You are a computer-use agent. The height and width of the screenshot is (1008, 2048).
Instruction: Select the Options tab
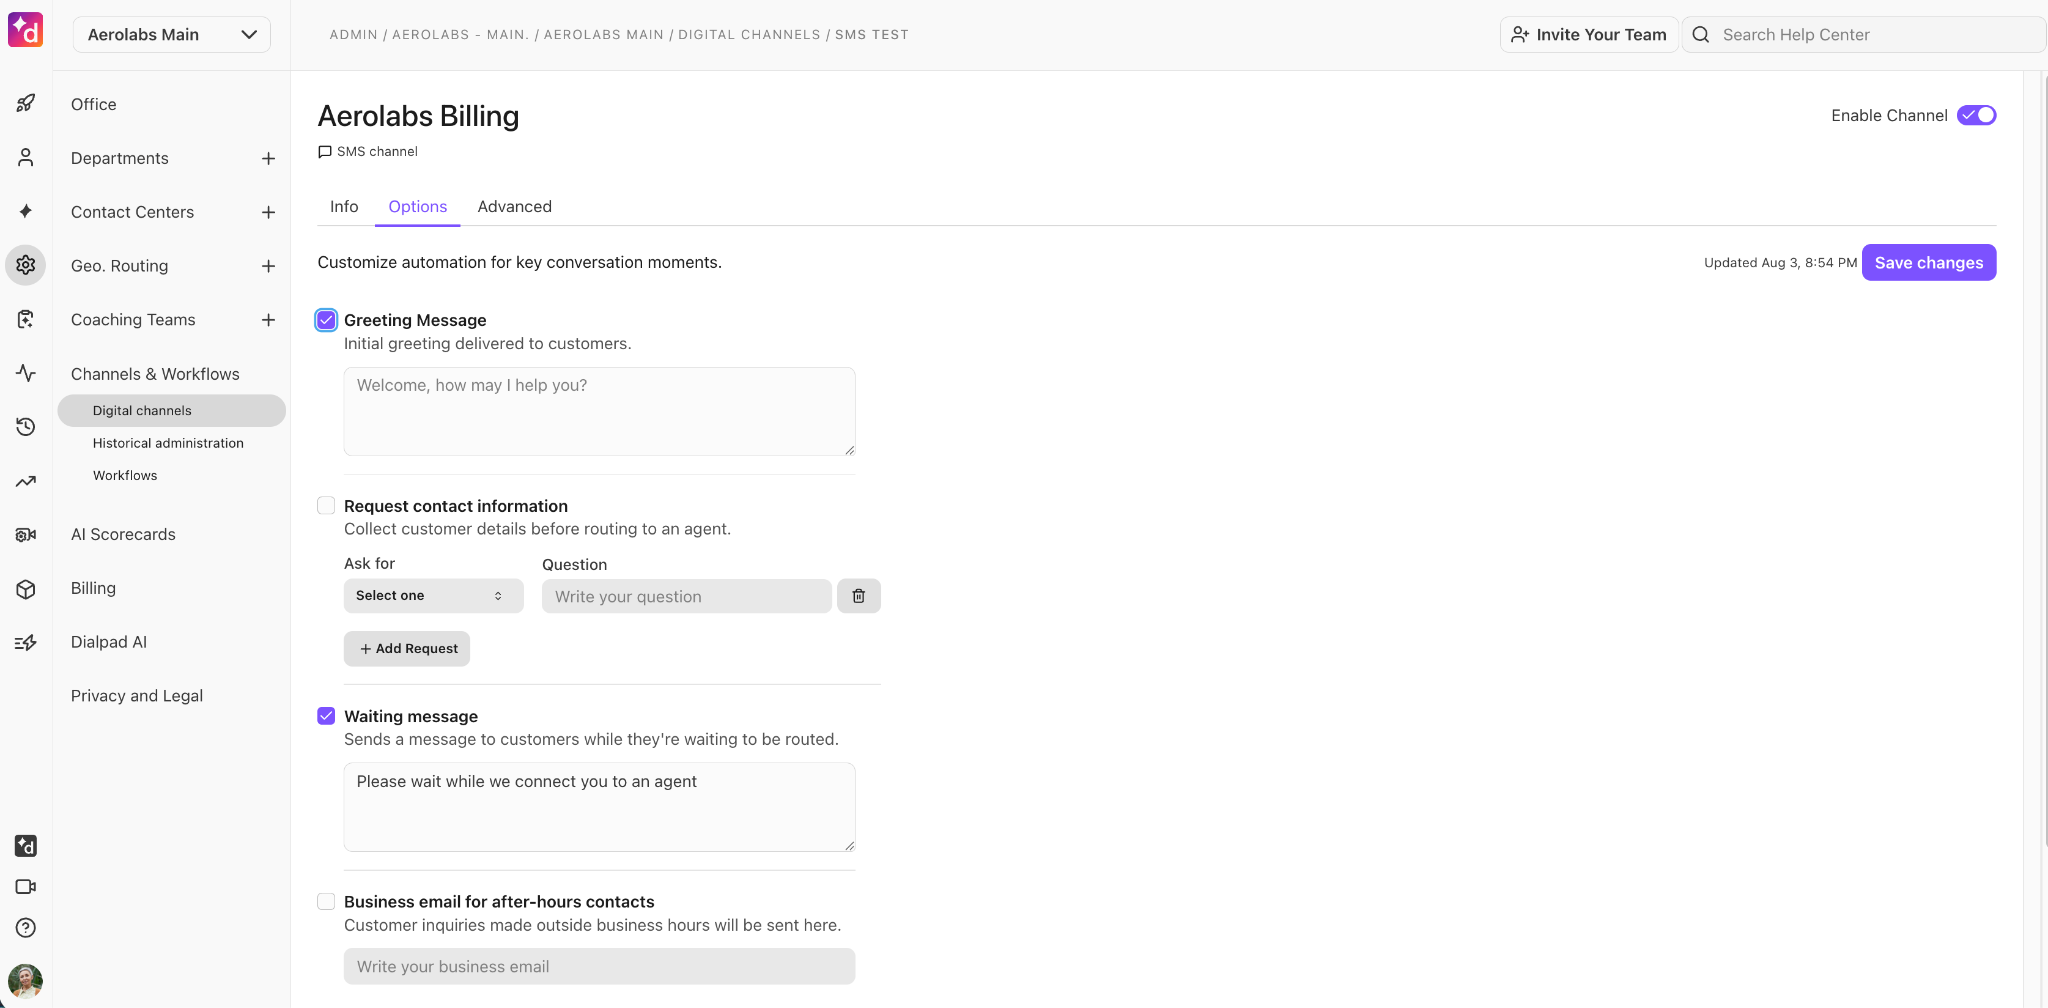point(418,207)
